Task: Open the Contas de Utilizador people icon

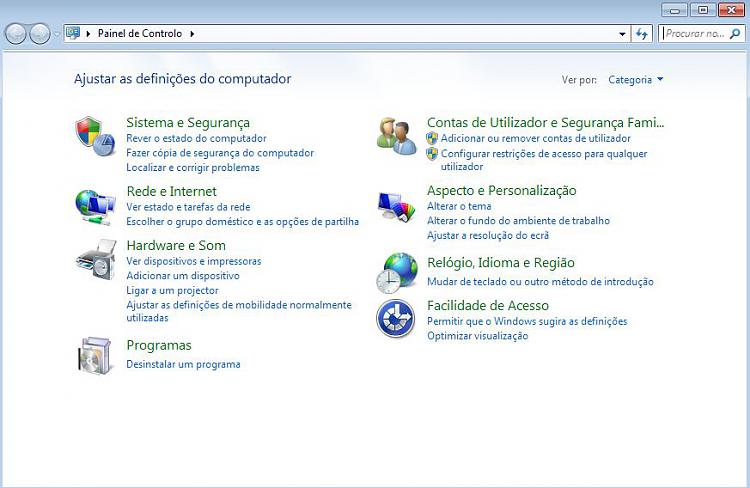Action: click(396, 136)
